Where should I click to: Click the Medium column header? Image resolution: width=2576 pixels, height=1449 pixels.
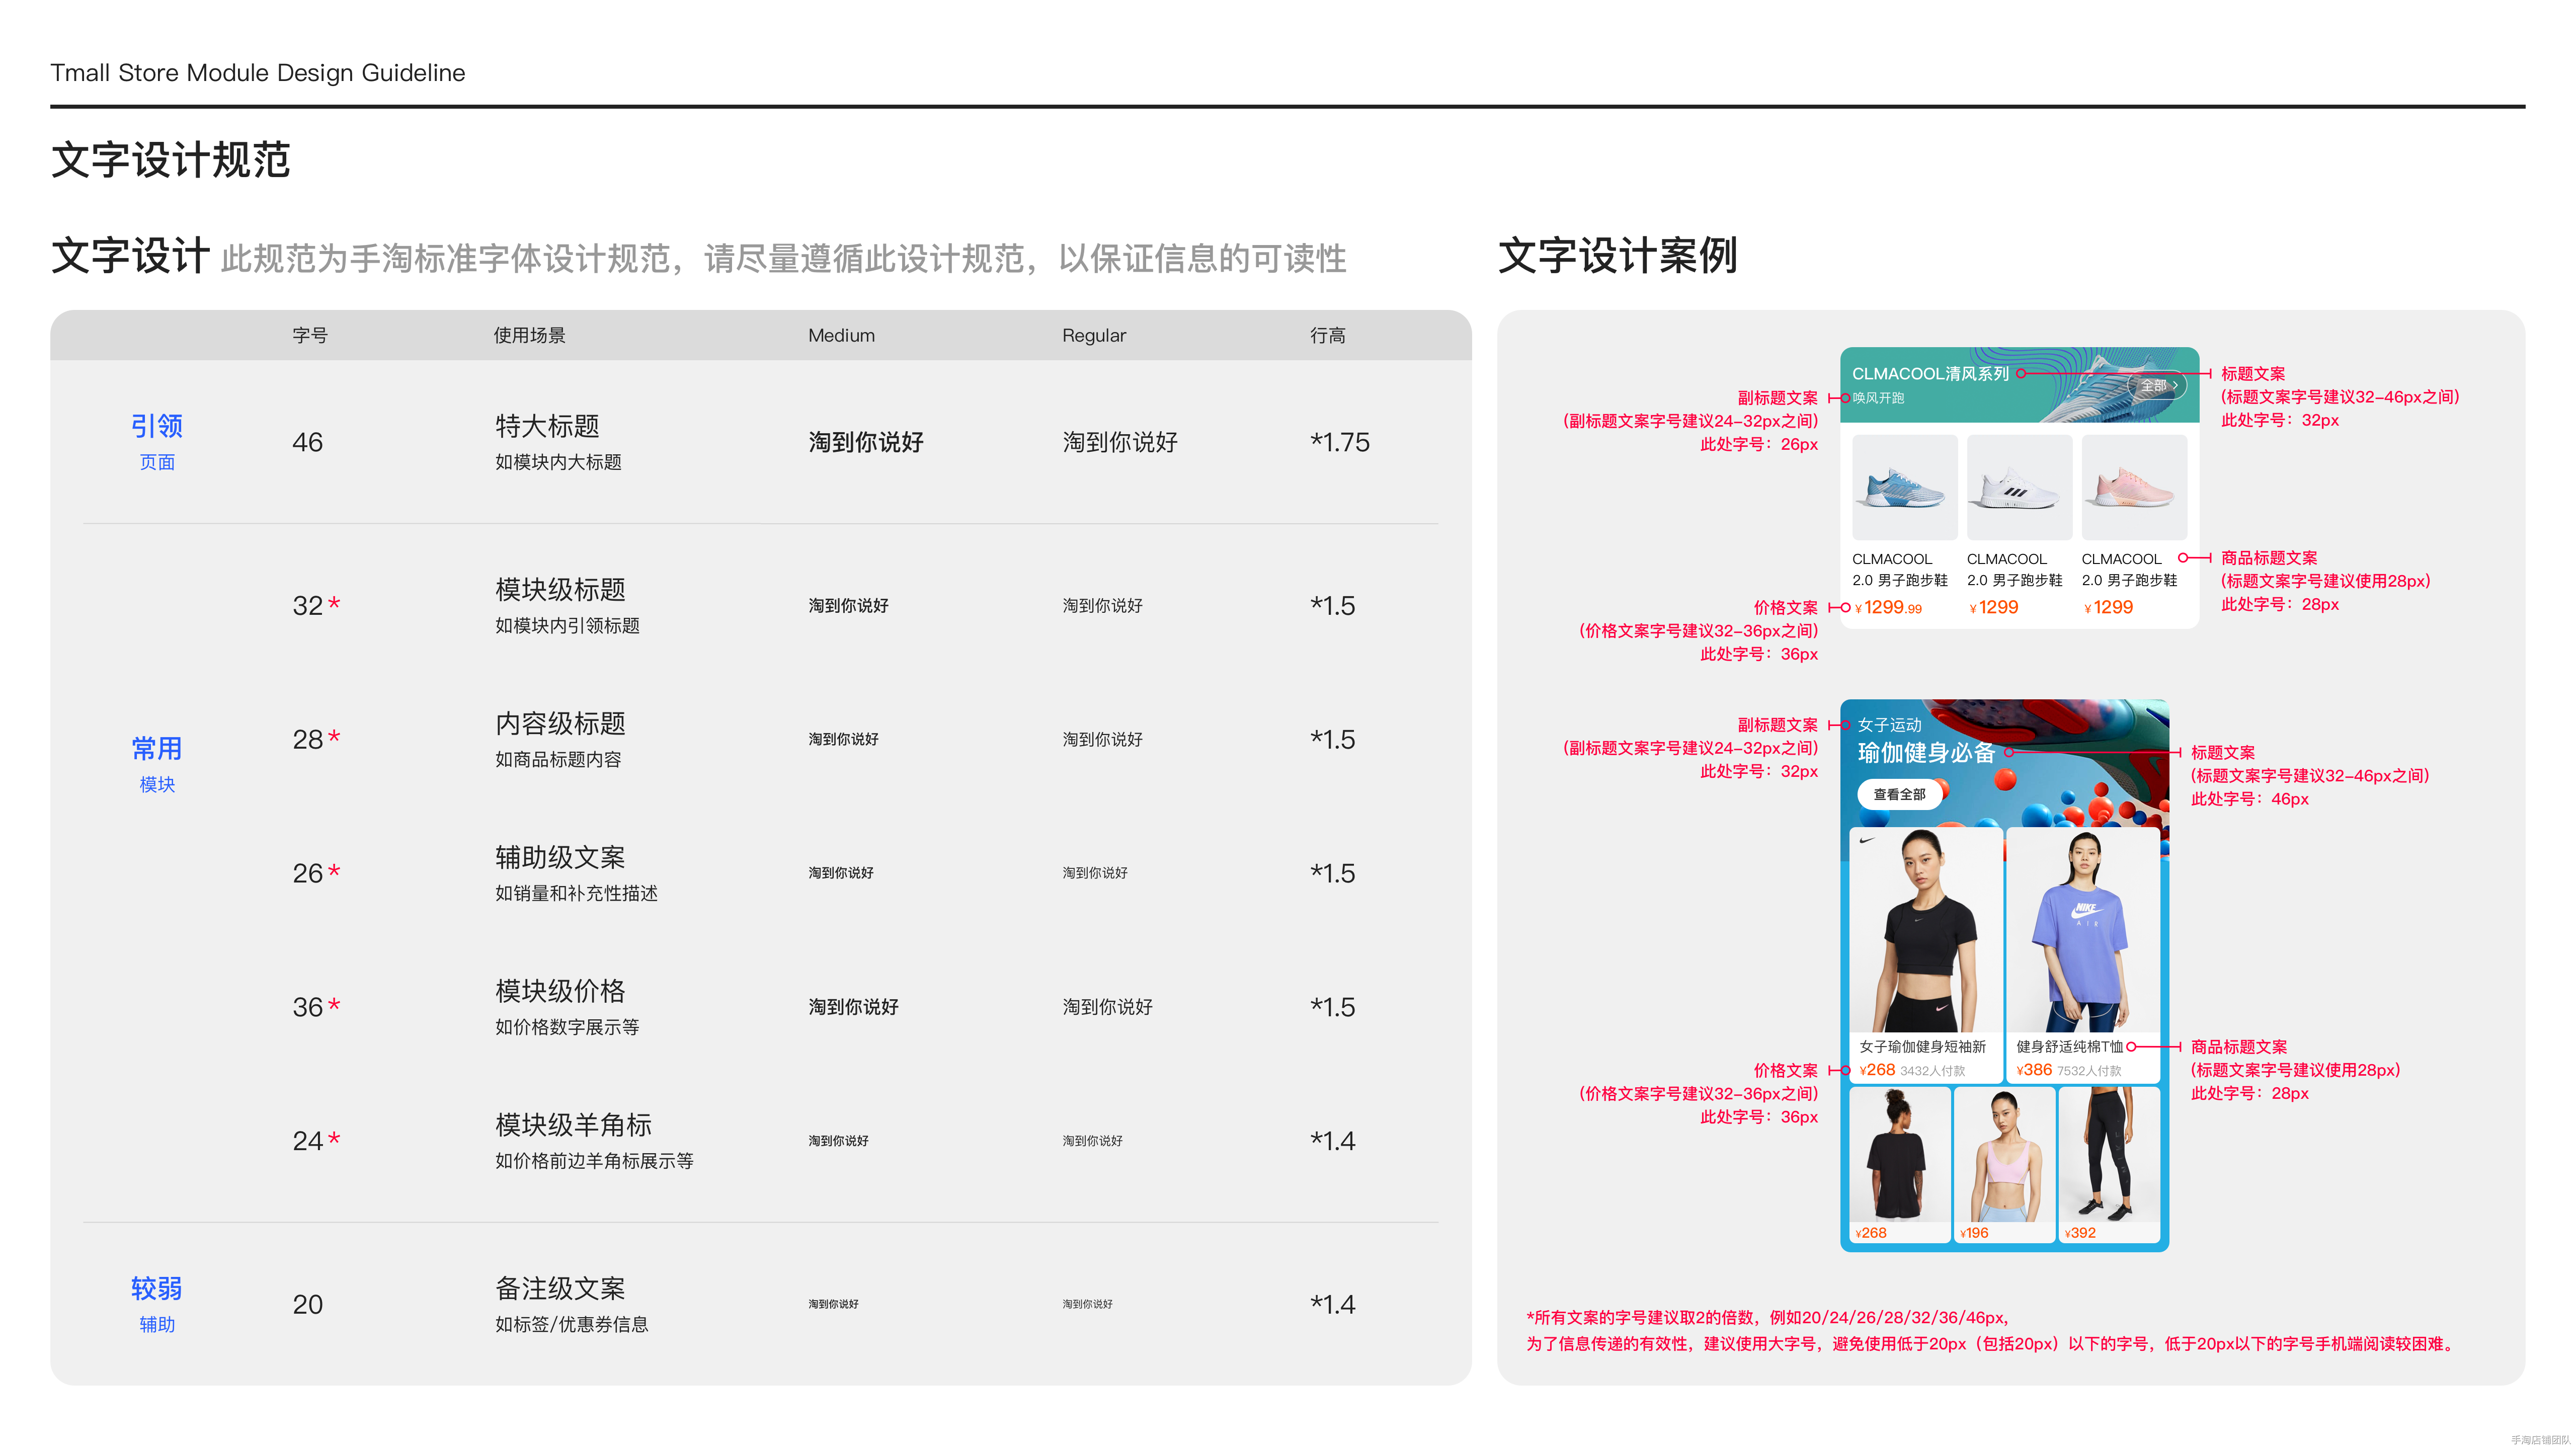coord(841,336)
